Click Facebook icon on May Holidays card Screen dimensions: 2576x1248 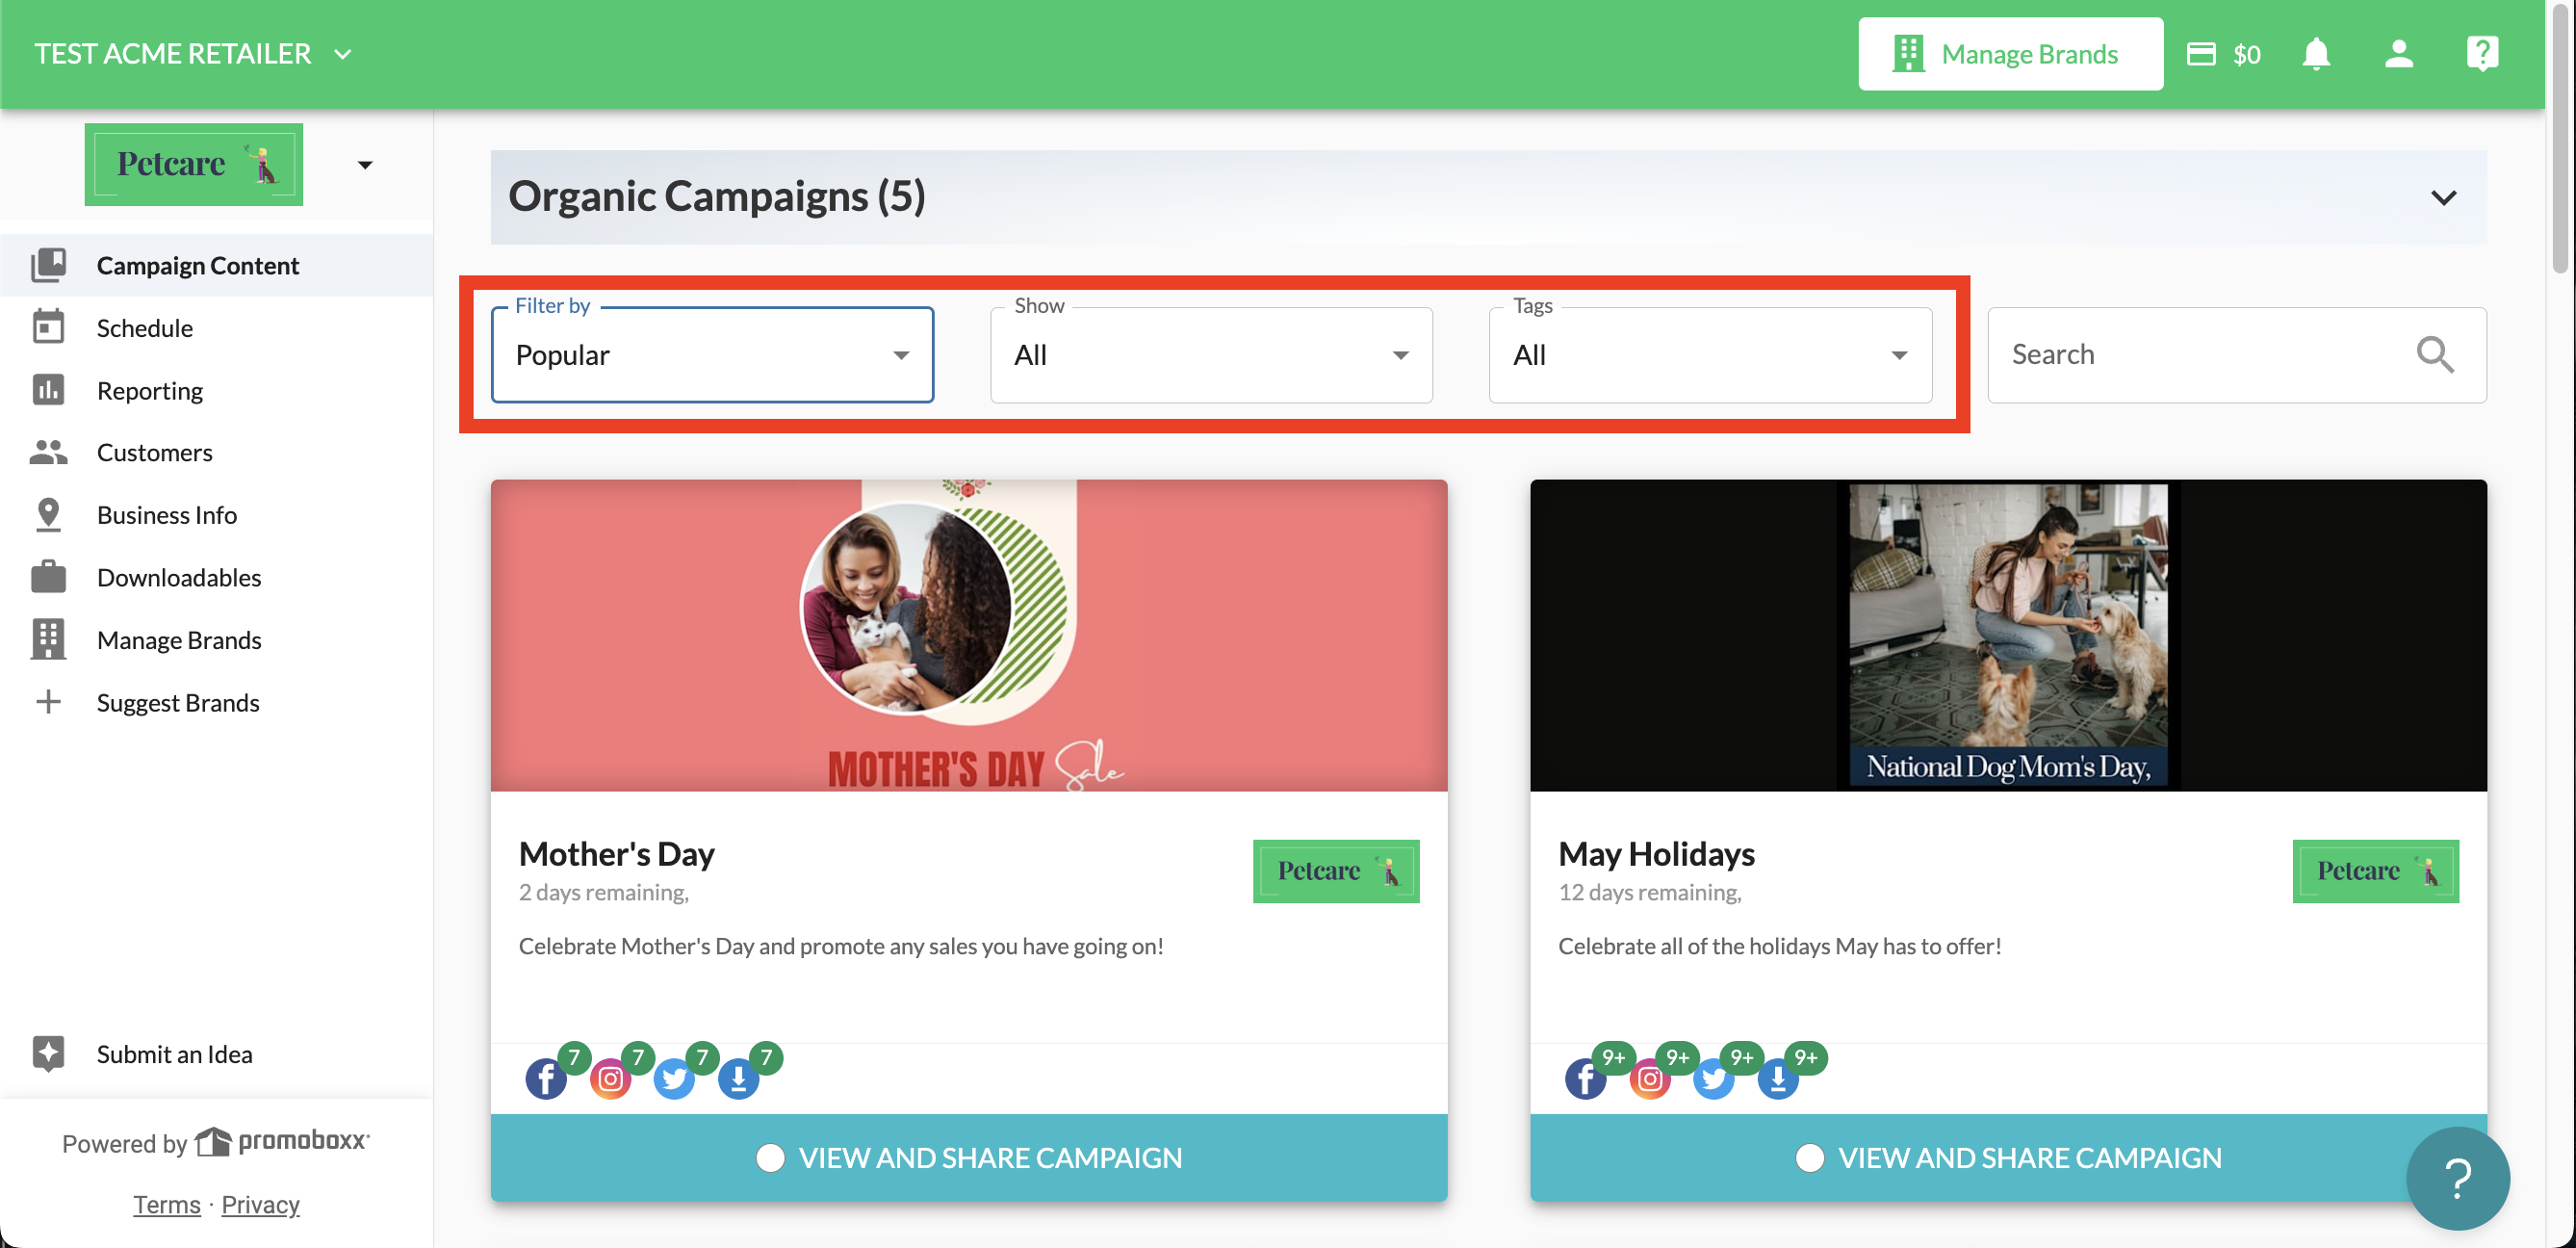(x=1585, y=1079)
